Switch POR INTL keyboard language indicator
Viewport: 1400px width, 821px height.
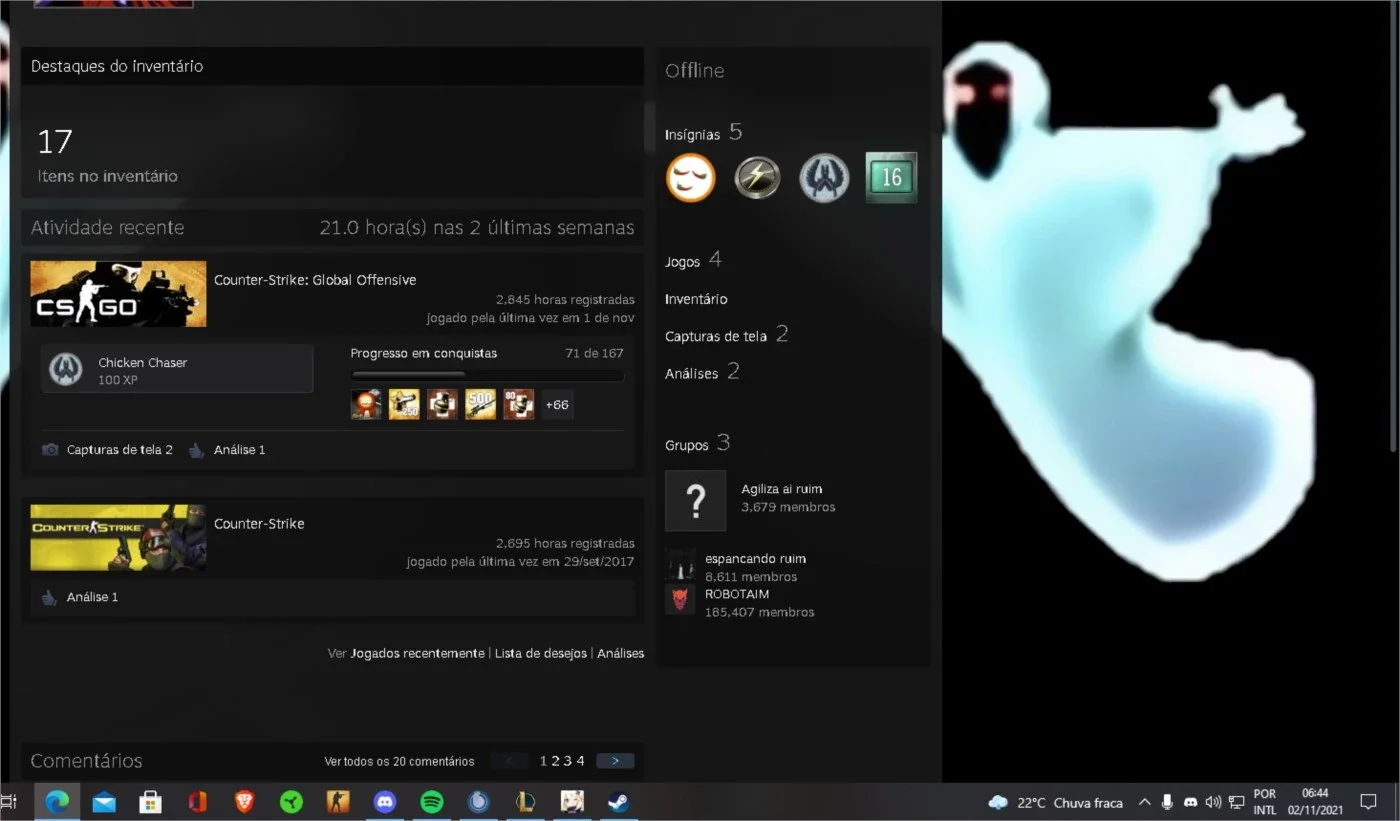pos(1265,802)
